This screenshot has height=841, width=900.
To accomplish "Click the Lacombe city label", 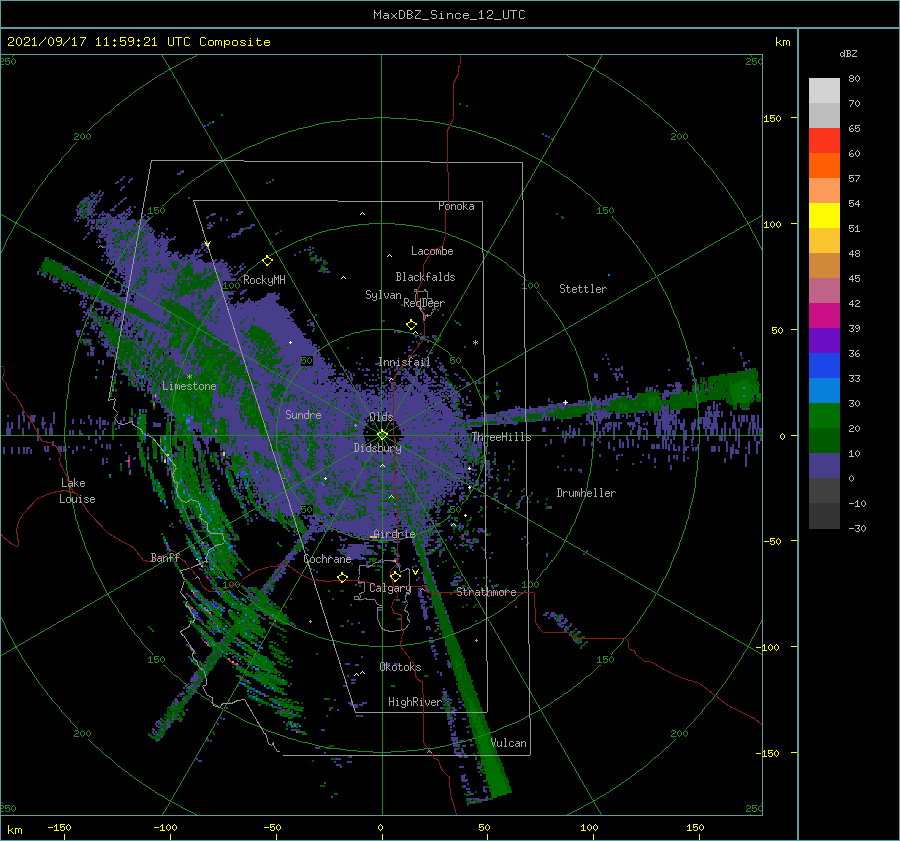I will 432,251.
